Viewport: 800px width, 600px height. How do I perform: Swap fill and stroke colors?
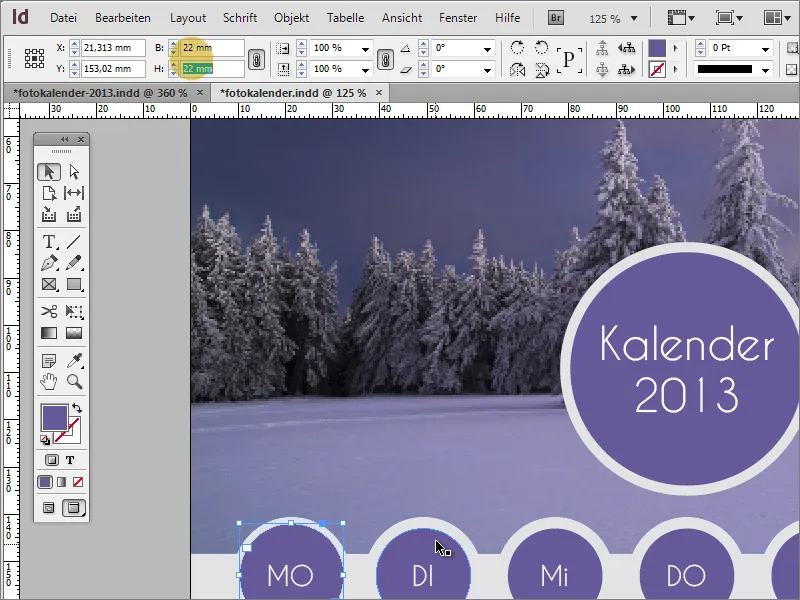coord(77,408)
